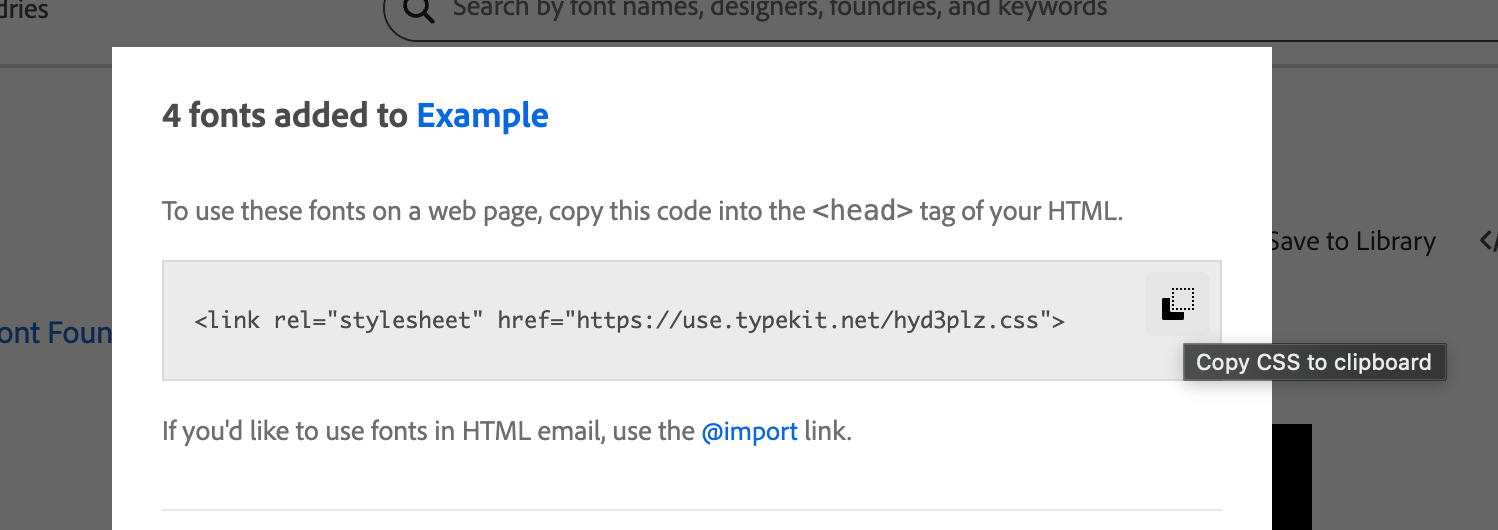Click the "4 fonts added to" heading

coord(285,116)
